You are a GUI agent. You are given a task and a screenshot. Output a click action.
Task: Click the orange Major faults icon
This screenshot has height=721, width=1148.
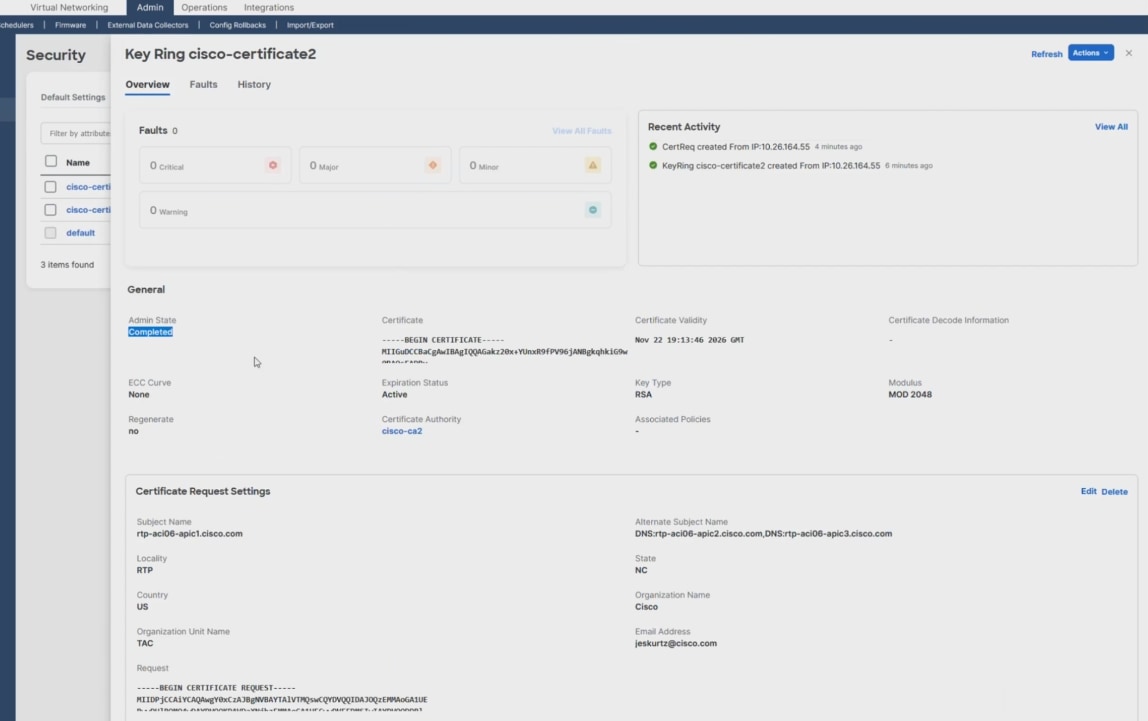(432, 165)
